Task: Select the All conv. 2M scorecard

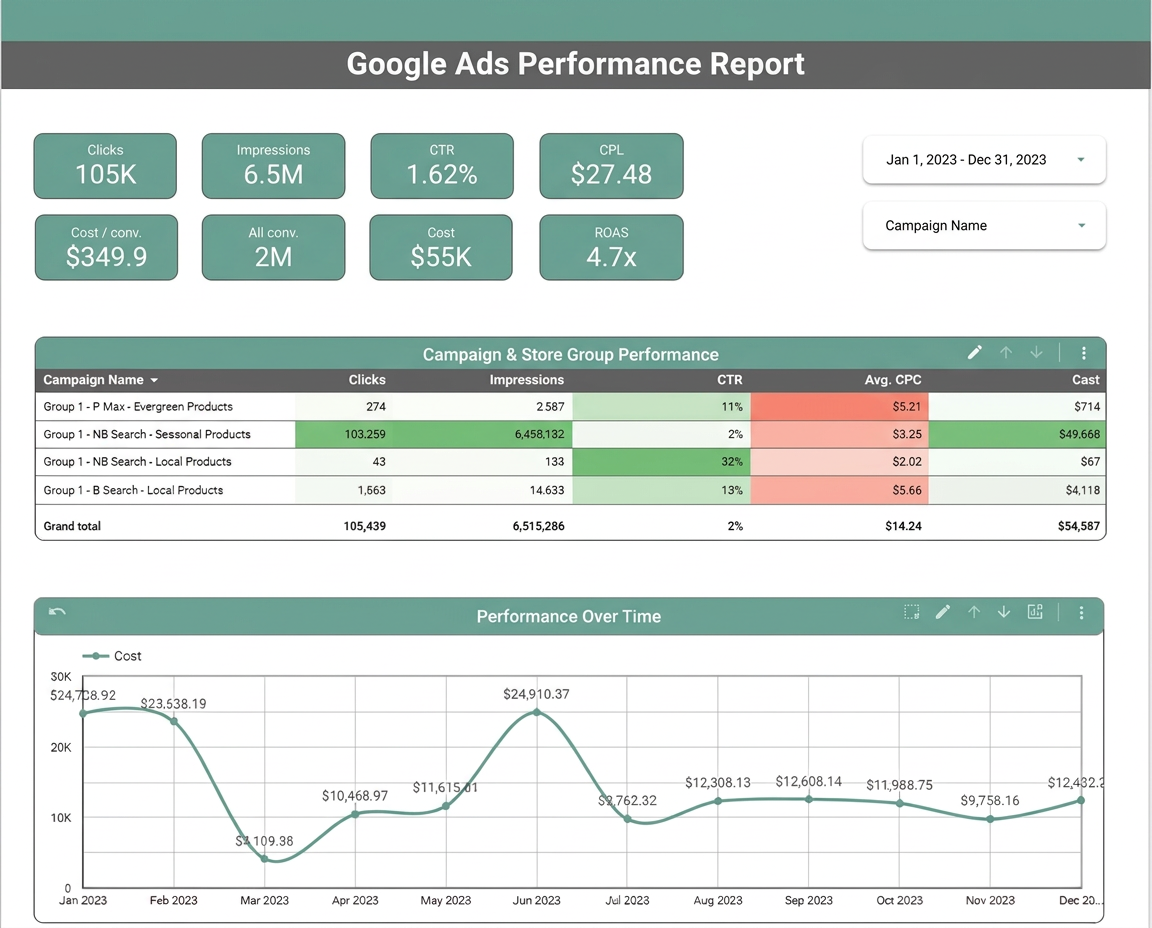Action: (273, 248)
